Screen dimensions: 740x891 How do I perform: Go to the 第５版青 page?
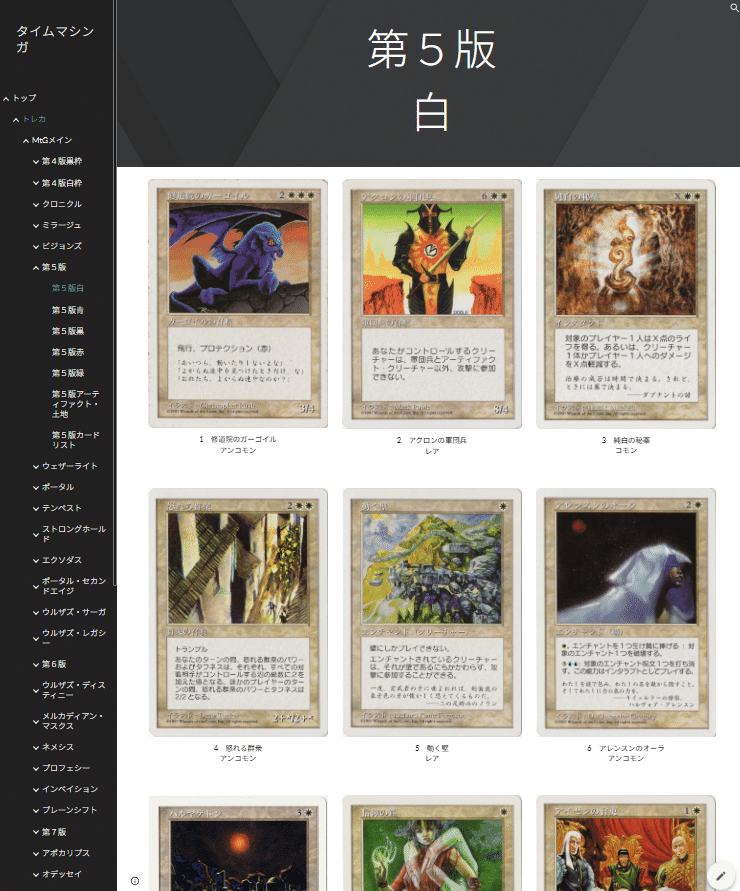tap(68, 309)
